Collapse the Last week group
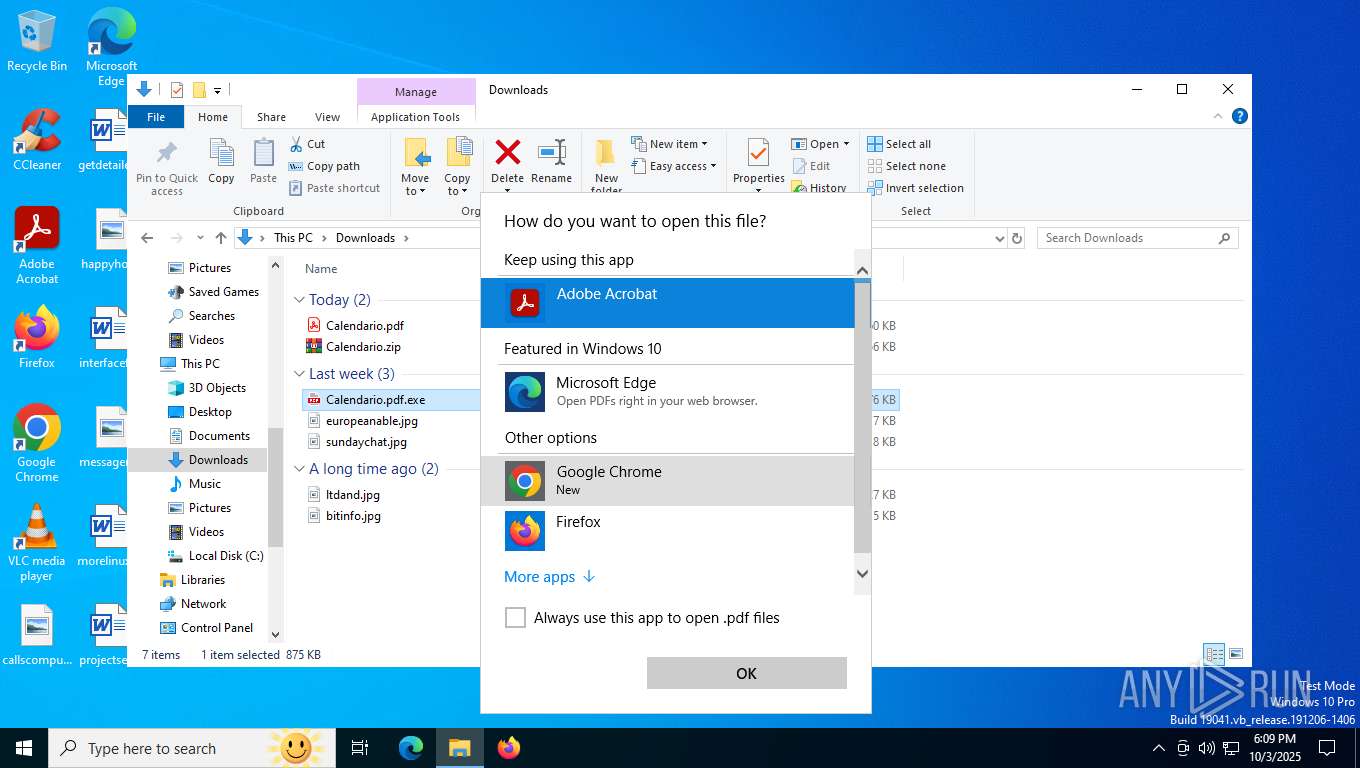Viewport: 1360px width, 768px height. pos(299,374)
